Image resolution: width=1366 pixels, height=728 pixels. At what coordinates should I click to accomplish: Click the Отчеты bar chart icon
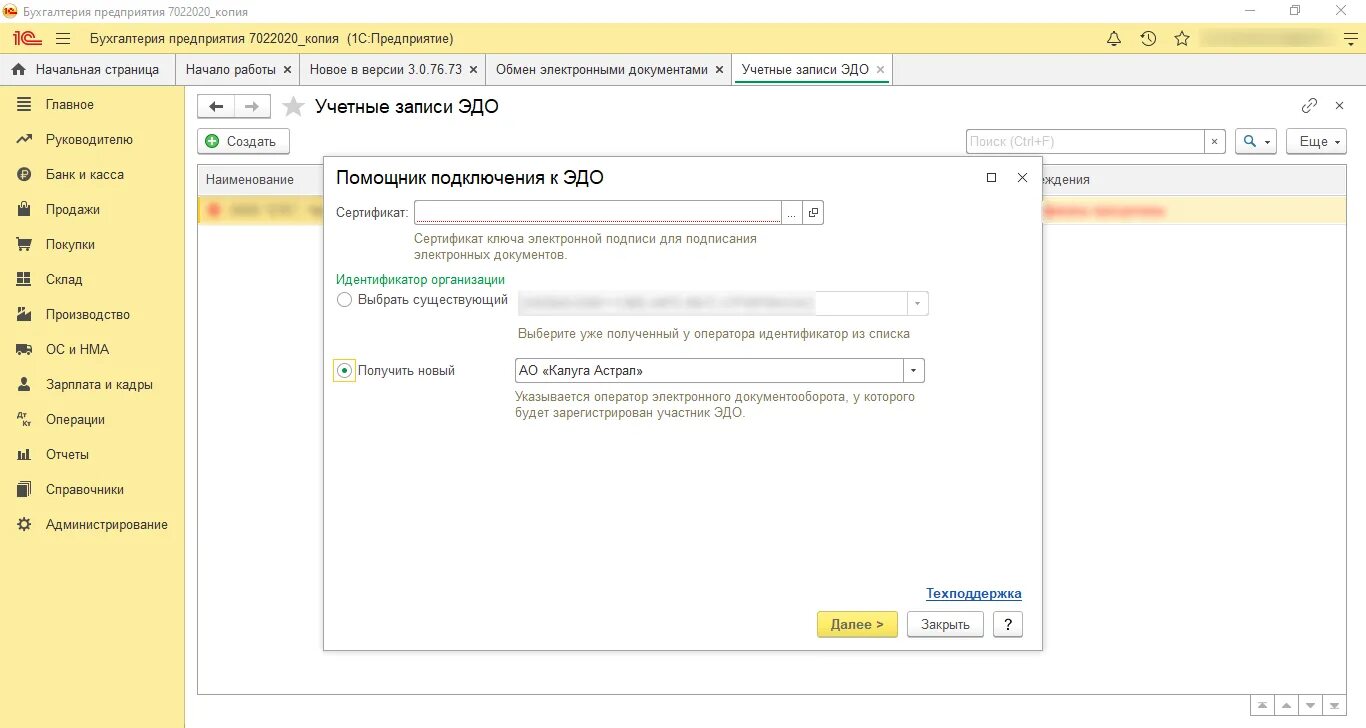[x=25, y=455]
